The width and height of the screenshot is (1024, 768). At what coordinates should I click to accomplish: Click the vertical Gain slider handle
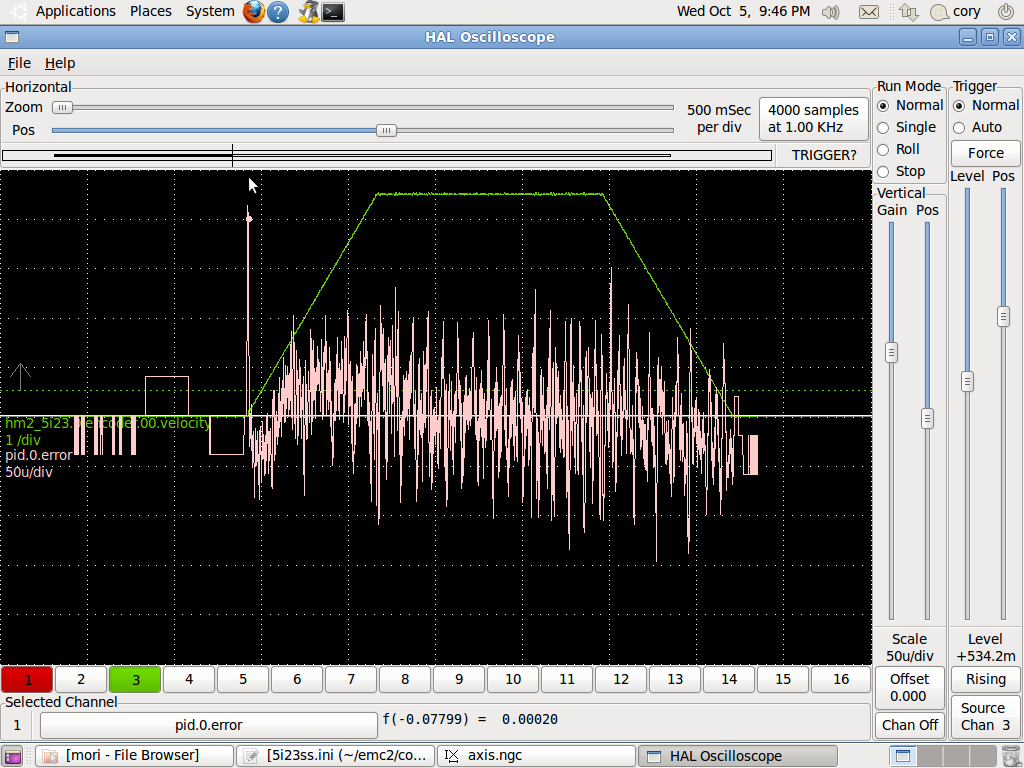(891, 353)
